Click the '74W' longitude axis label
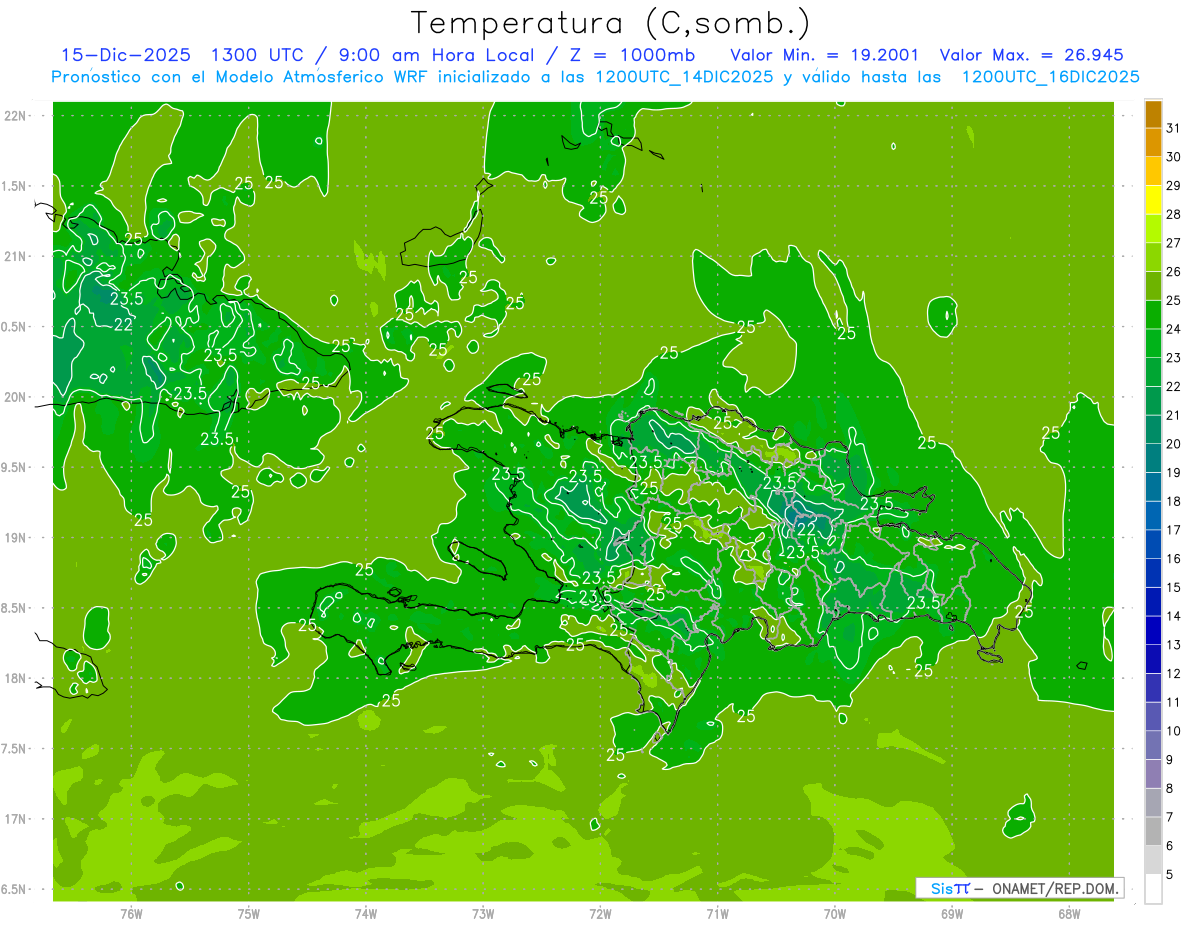 tap(366, 913)
